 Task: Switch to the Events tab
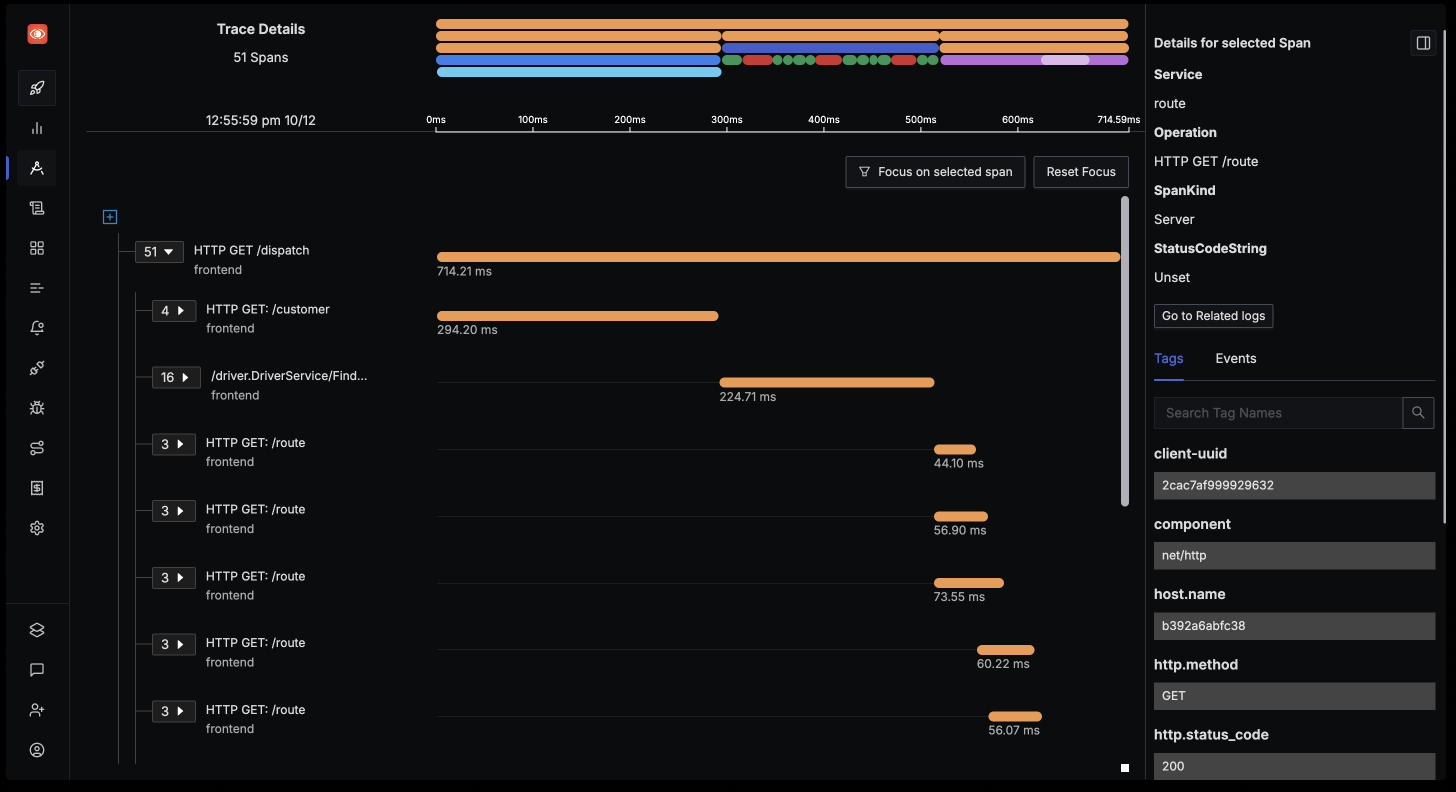tap(1235, 359)
